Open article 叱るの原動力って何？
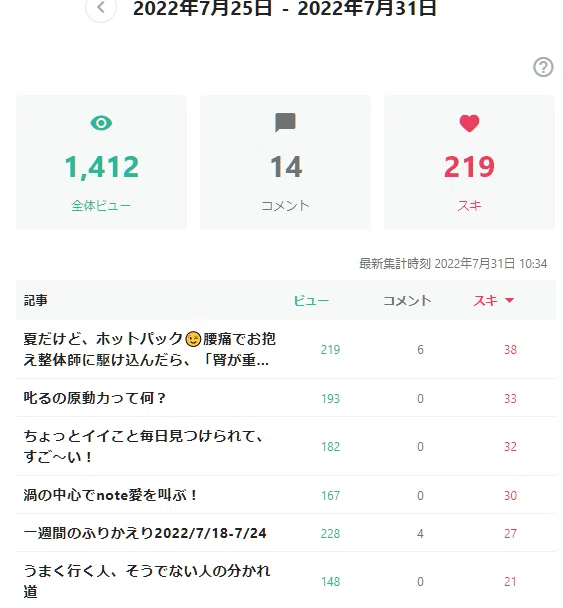This screenshot has width=563, height=608. click(95, 398)
